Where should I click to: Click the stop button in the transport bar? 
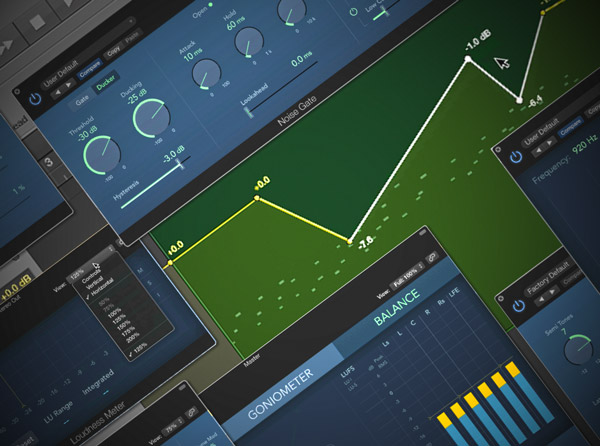(x=38, y=23)
